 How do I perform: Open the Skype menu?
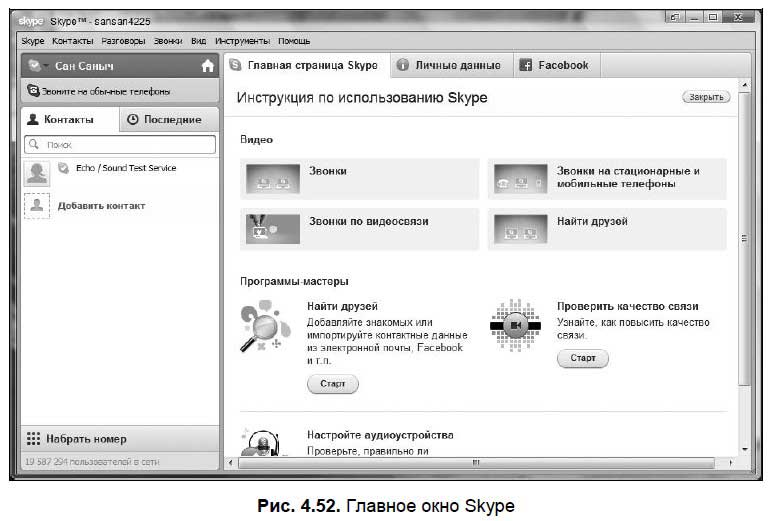click(32, 41)
